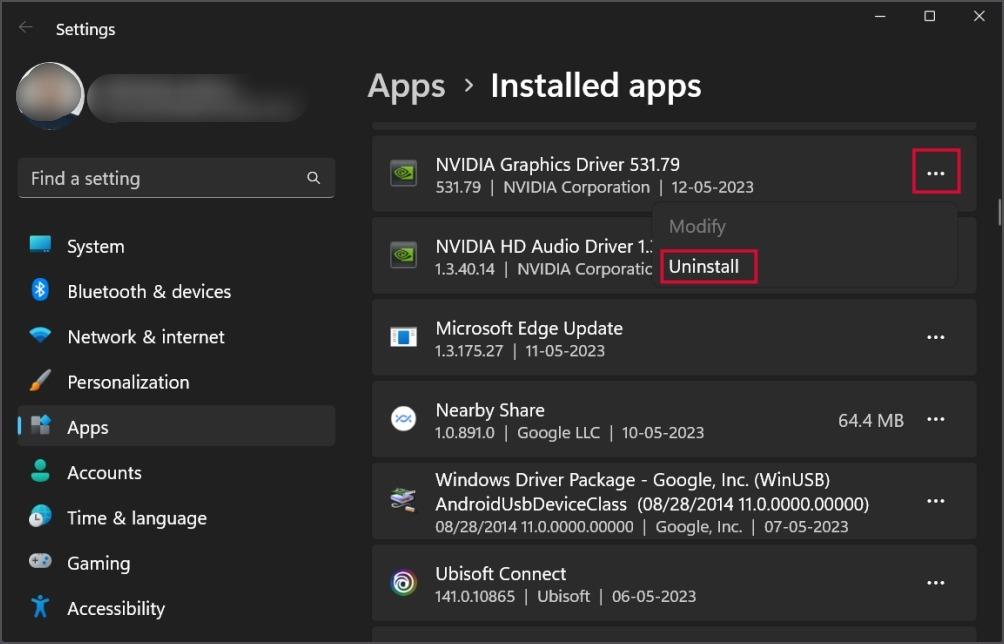Screen dimensions: 1004x644
Task: Open Network & internet settings
Action: tap(176, 337)
